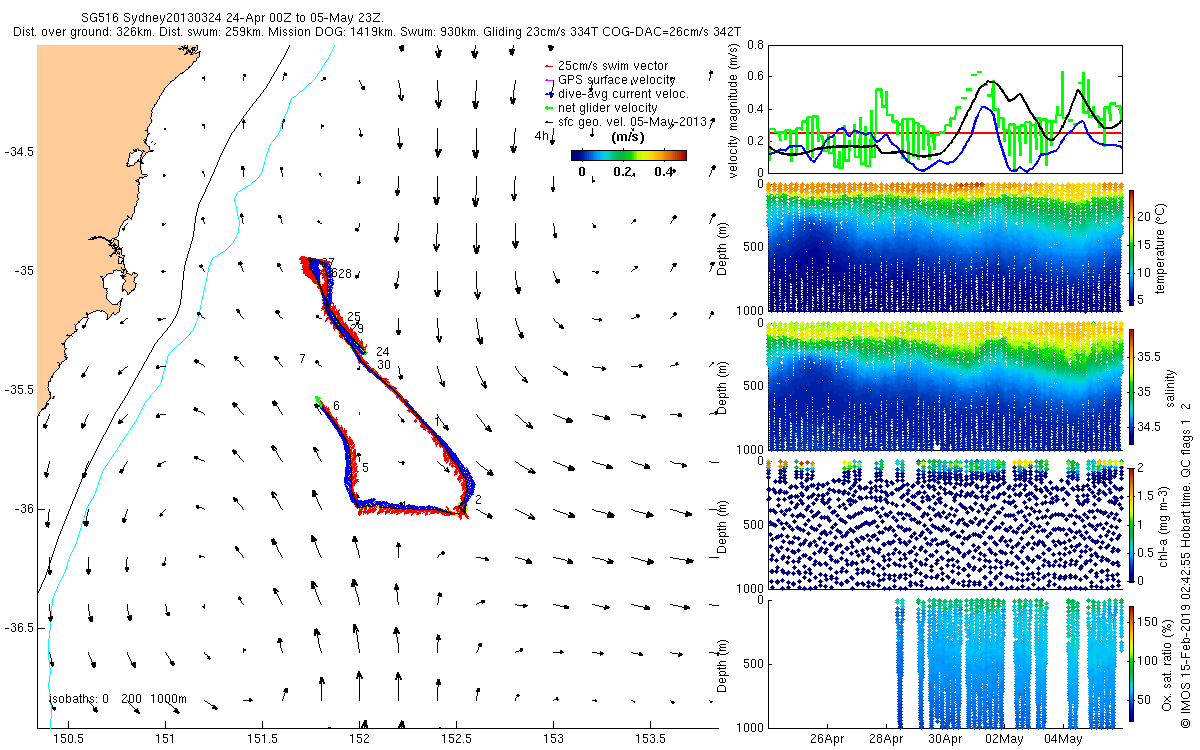Click the salinity depth section panel

945,386
